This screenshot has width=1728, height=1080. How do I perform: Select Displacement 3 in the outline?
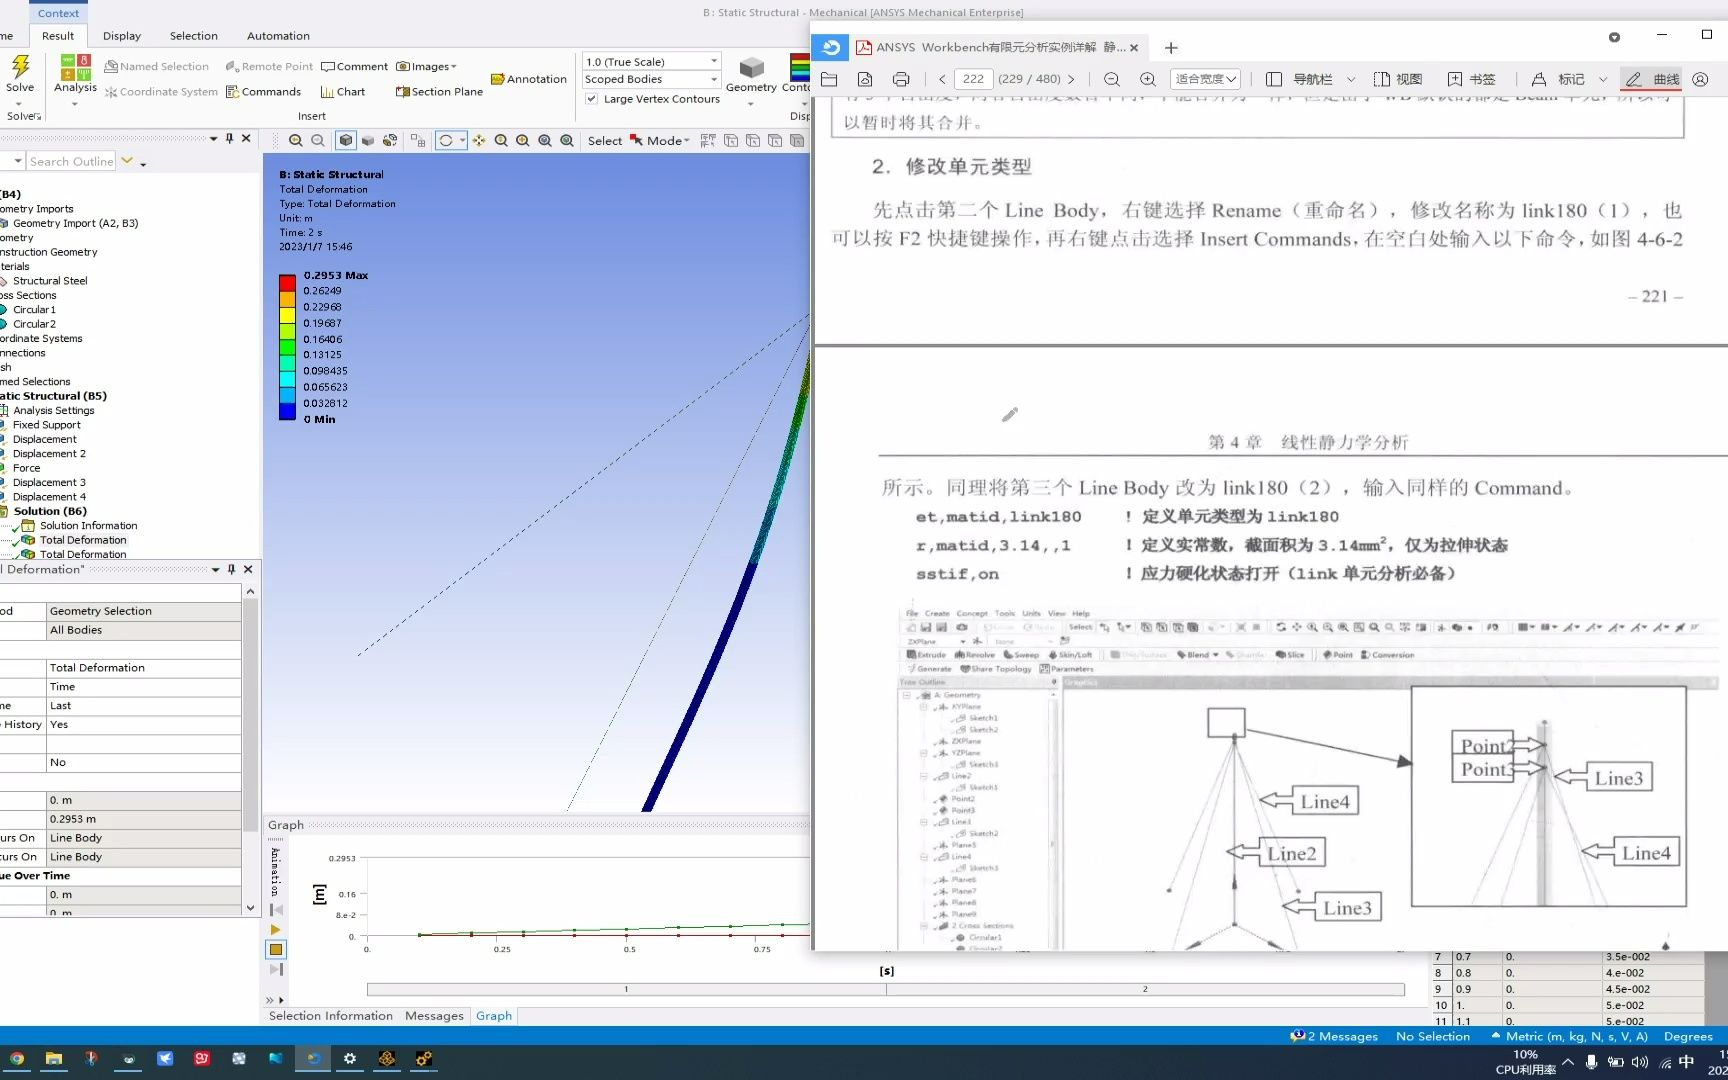(x=49, y=482)
